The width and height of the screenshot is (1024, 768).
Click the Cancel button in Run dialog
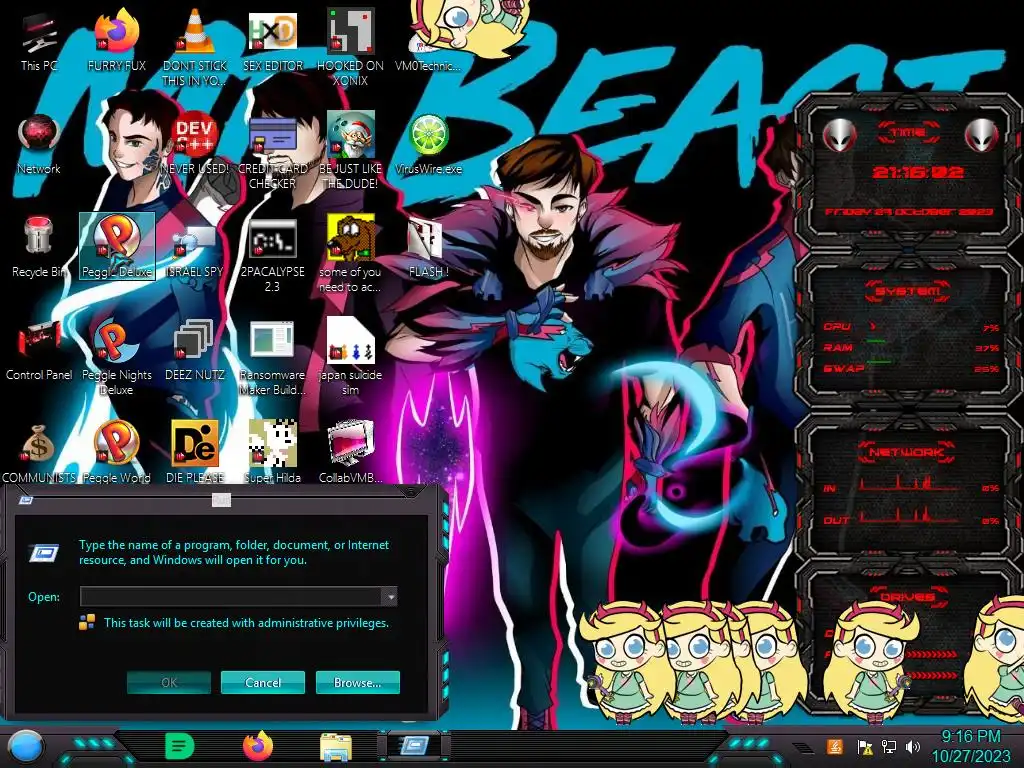(263, 682)
